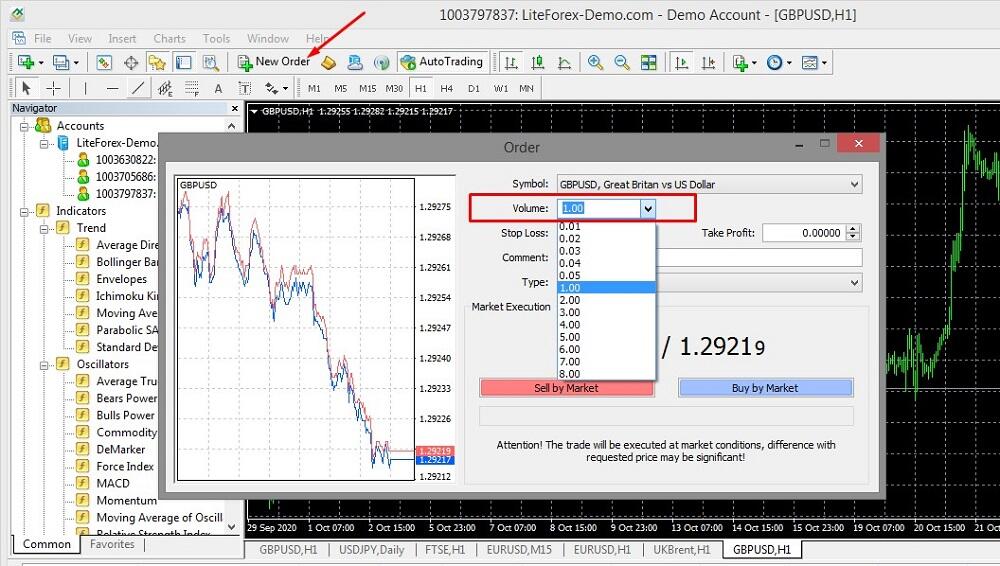Viewport: 1000px width, 566px height.
Task: Zoom out on the chart
Action: 622,62
